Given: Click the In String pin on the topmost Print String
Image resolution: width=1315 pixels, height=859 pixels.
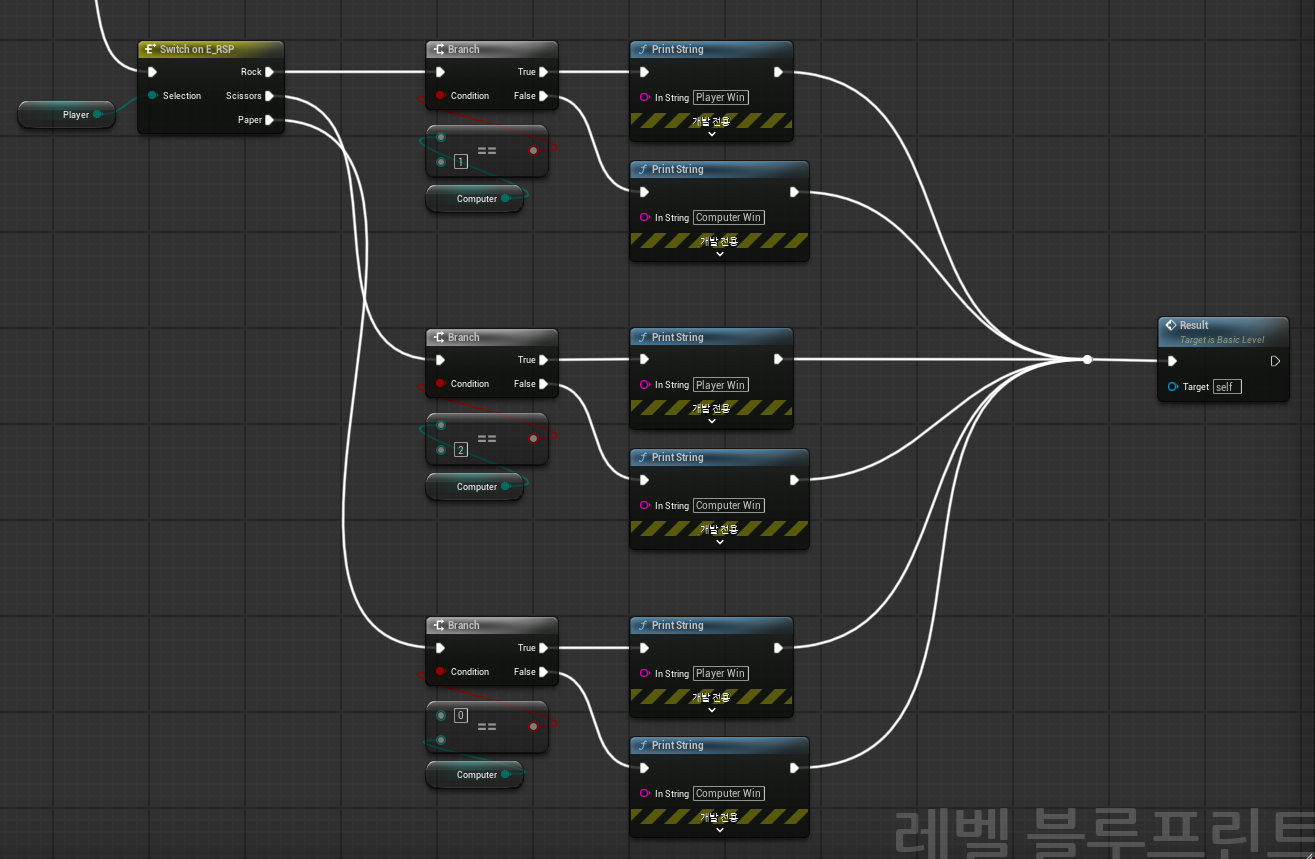Looking at the screenshot, I should (645, 98).
